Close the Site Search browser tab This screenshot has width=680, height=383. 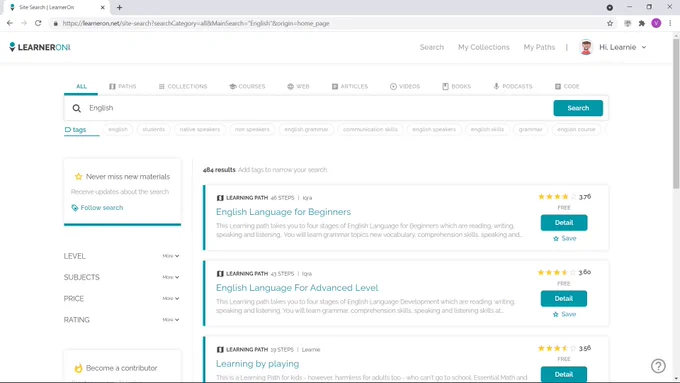point(103,7)
